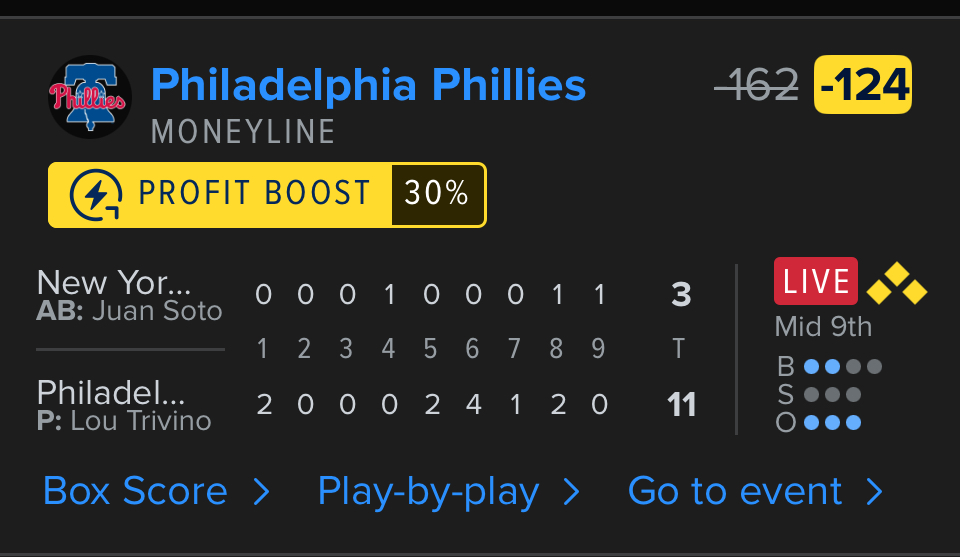This screenshot has width=960, height=557.
Task: Click the chevron next to Box Score
Action: tap(261, 492)
